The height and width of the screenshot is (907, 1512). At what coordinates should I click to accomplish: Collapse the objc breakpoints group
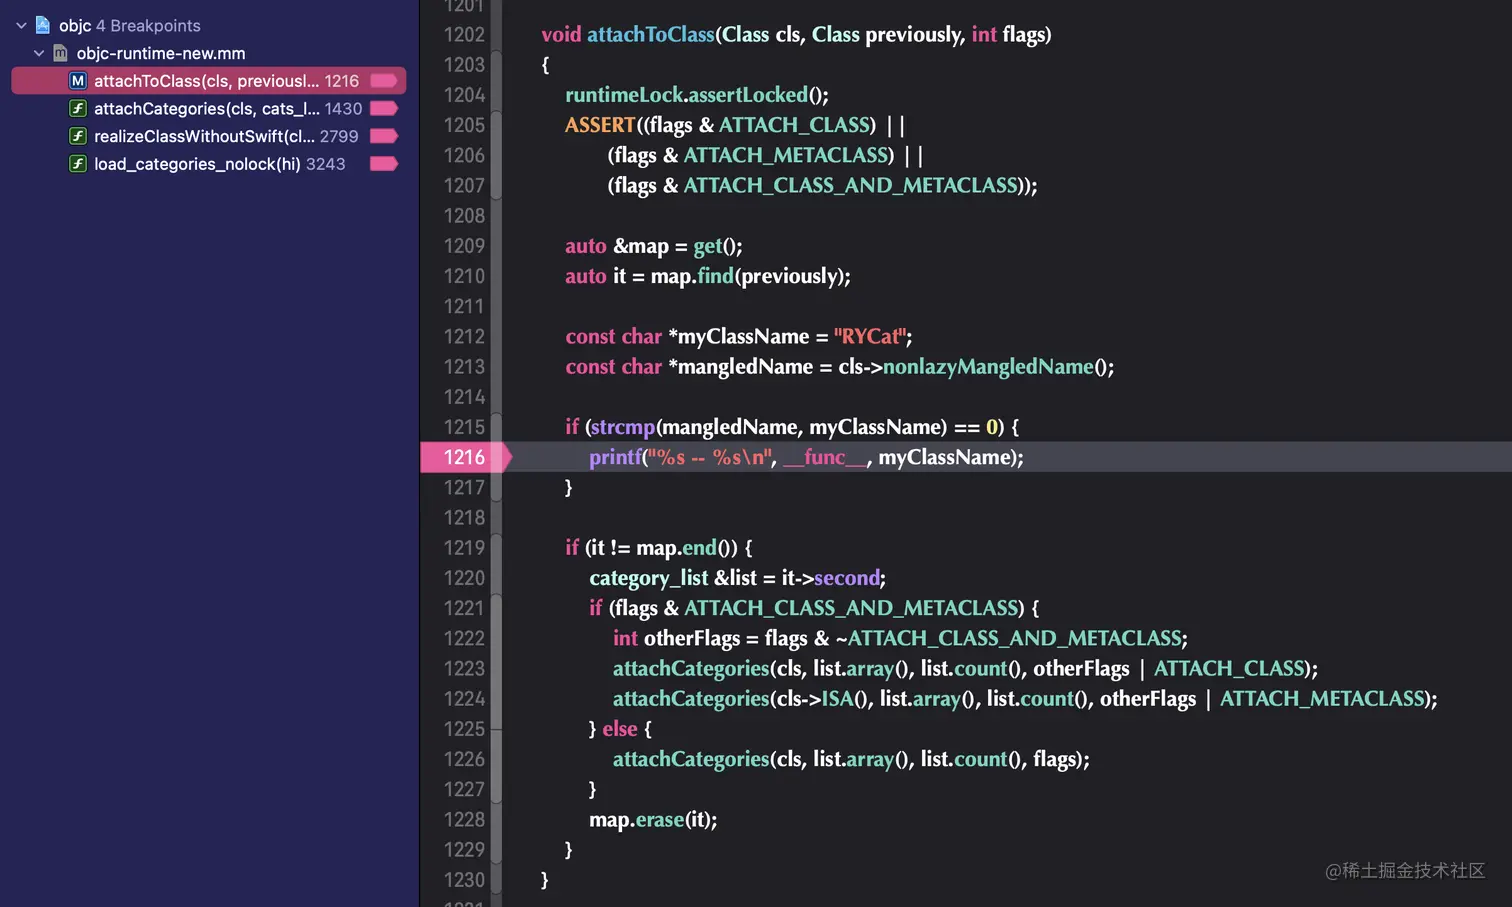point(21,25)
